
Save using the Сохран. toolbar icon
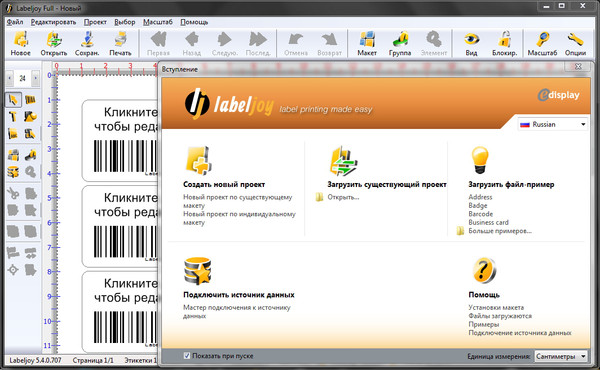click(87, 44)
